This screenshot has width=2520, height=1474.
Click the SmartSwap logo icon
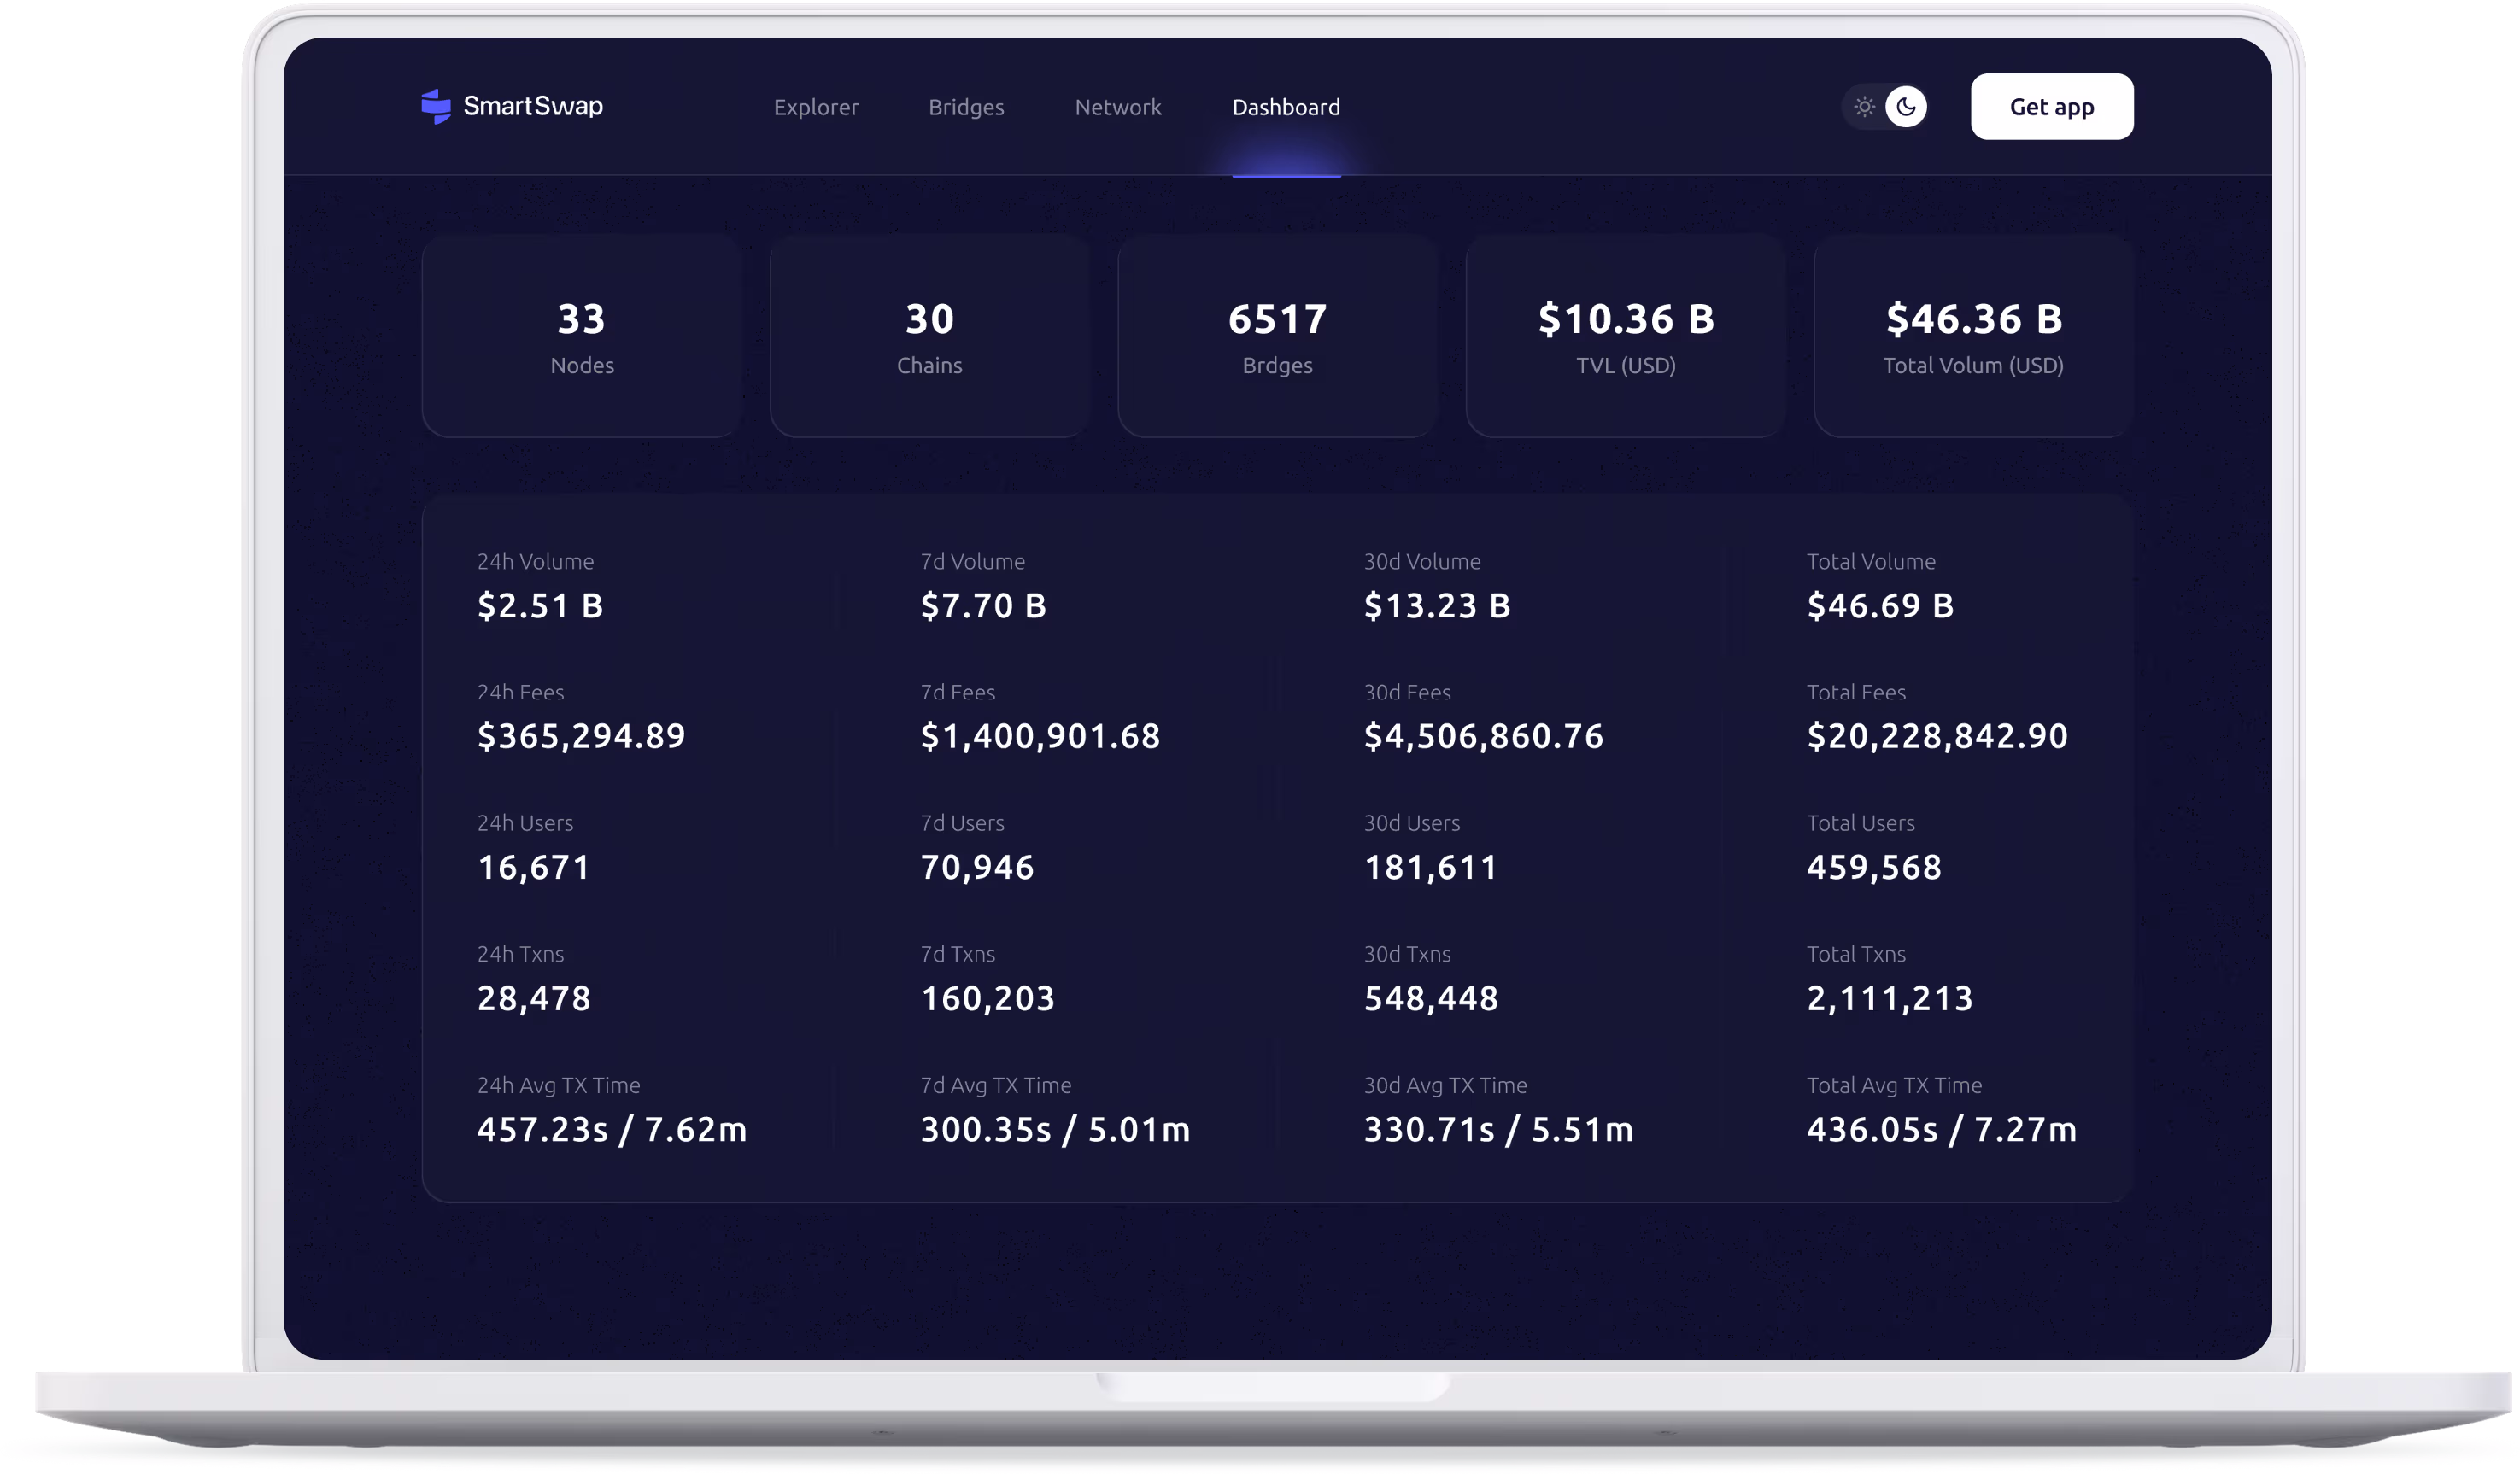tap(436, 106)
